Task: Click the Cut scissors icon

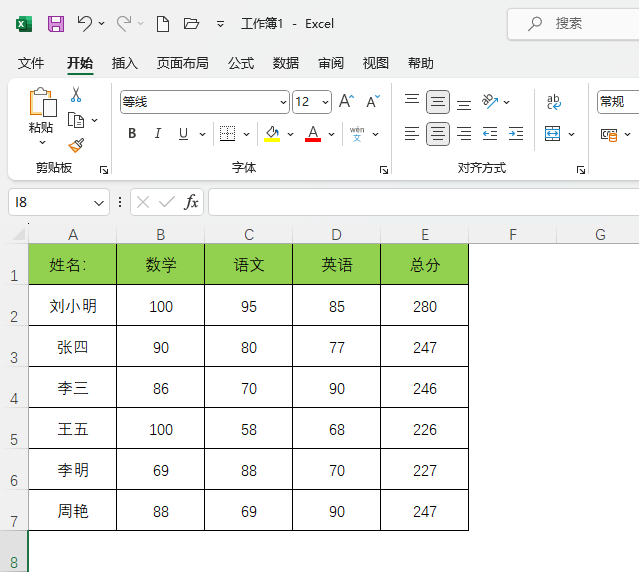Action: 76,95
